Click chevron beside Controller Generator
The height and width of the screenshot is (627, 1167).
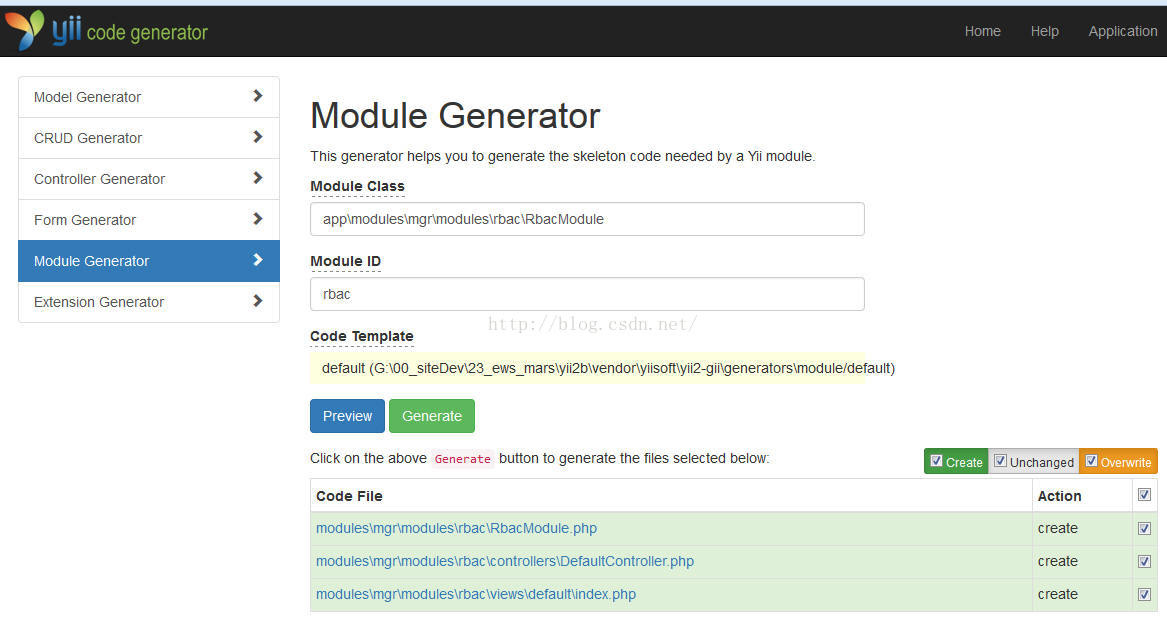tap(258, 178)
